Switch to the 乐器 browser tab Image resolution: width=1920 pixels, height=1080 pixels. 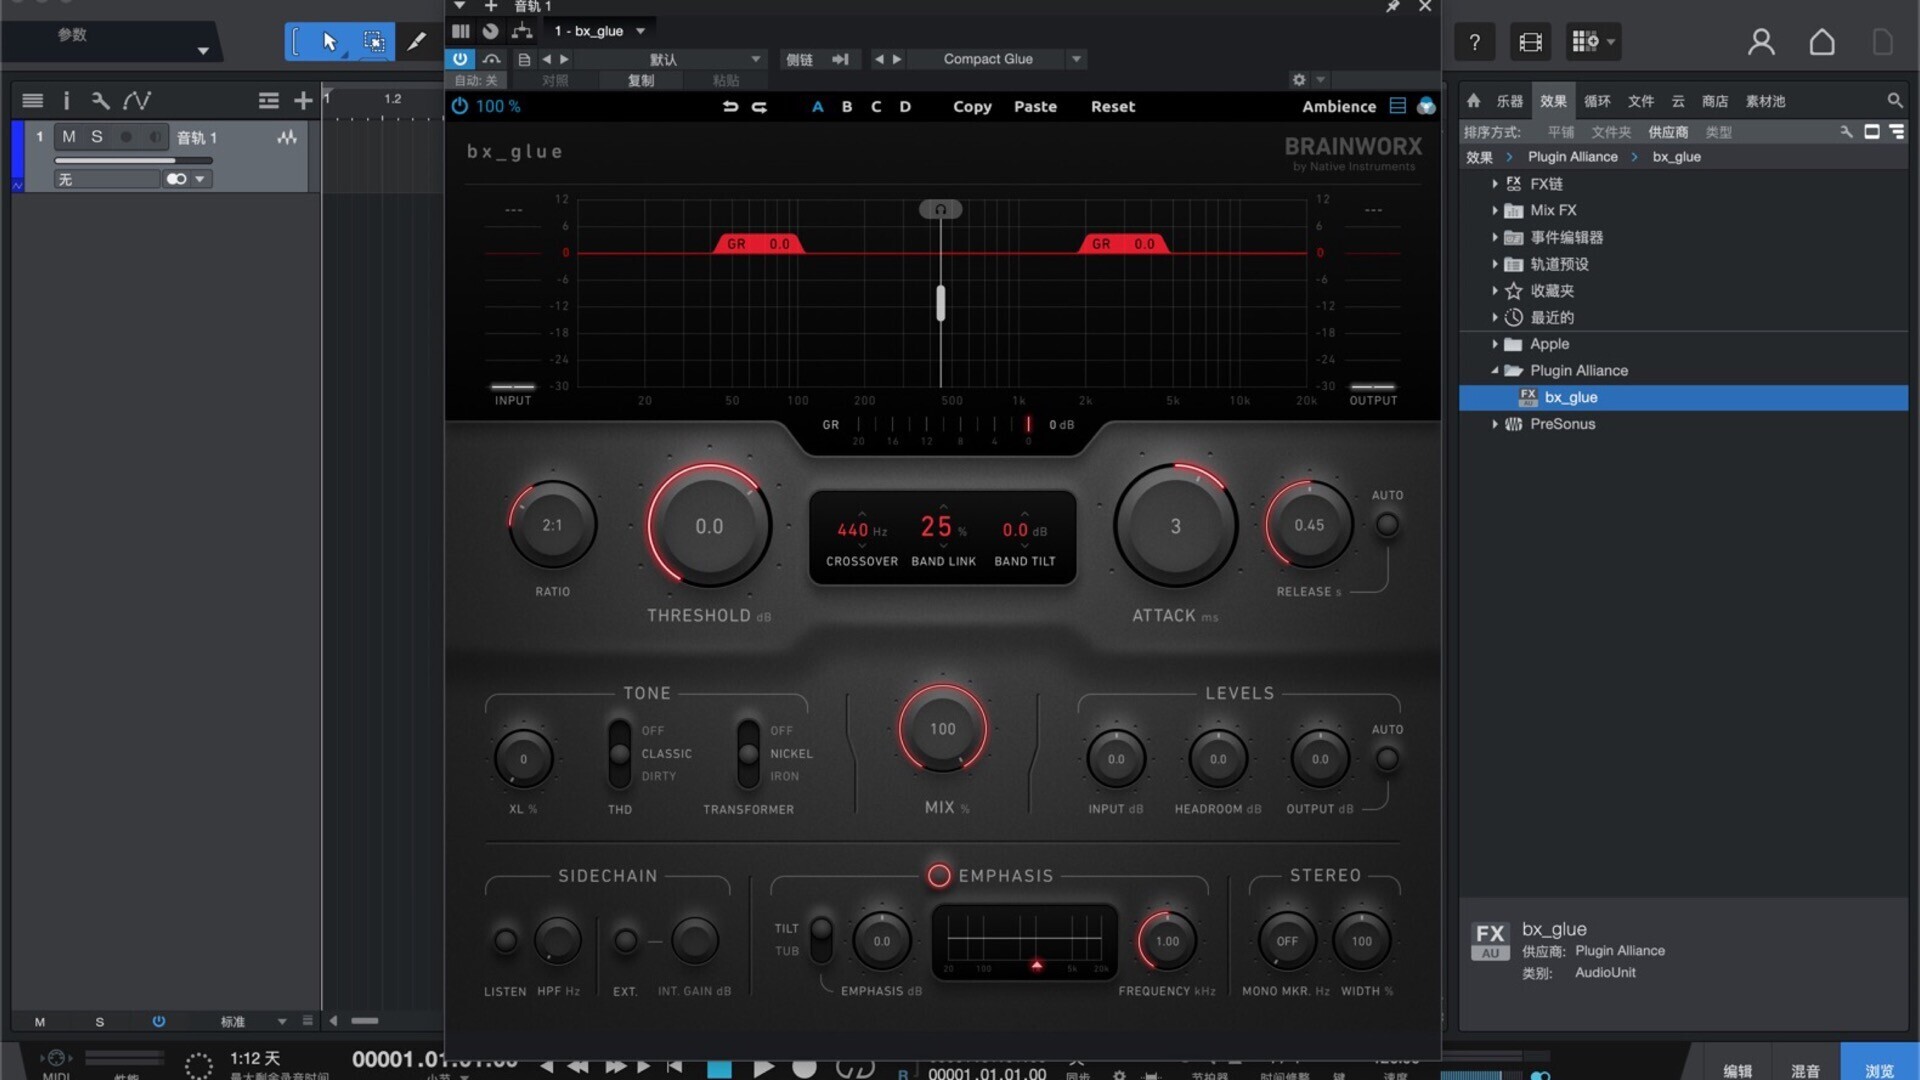tap(1509, 101)
